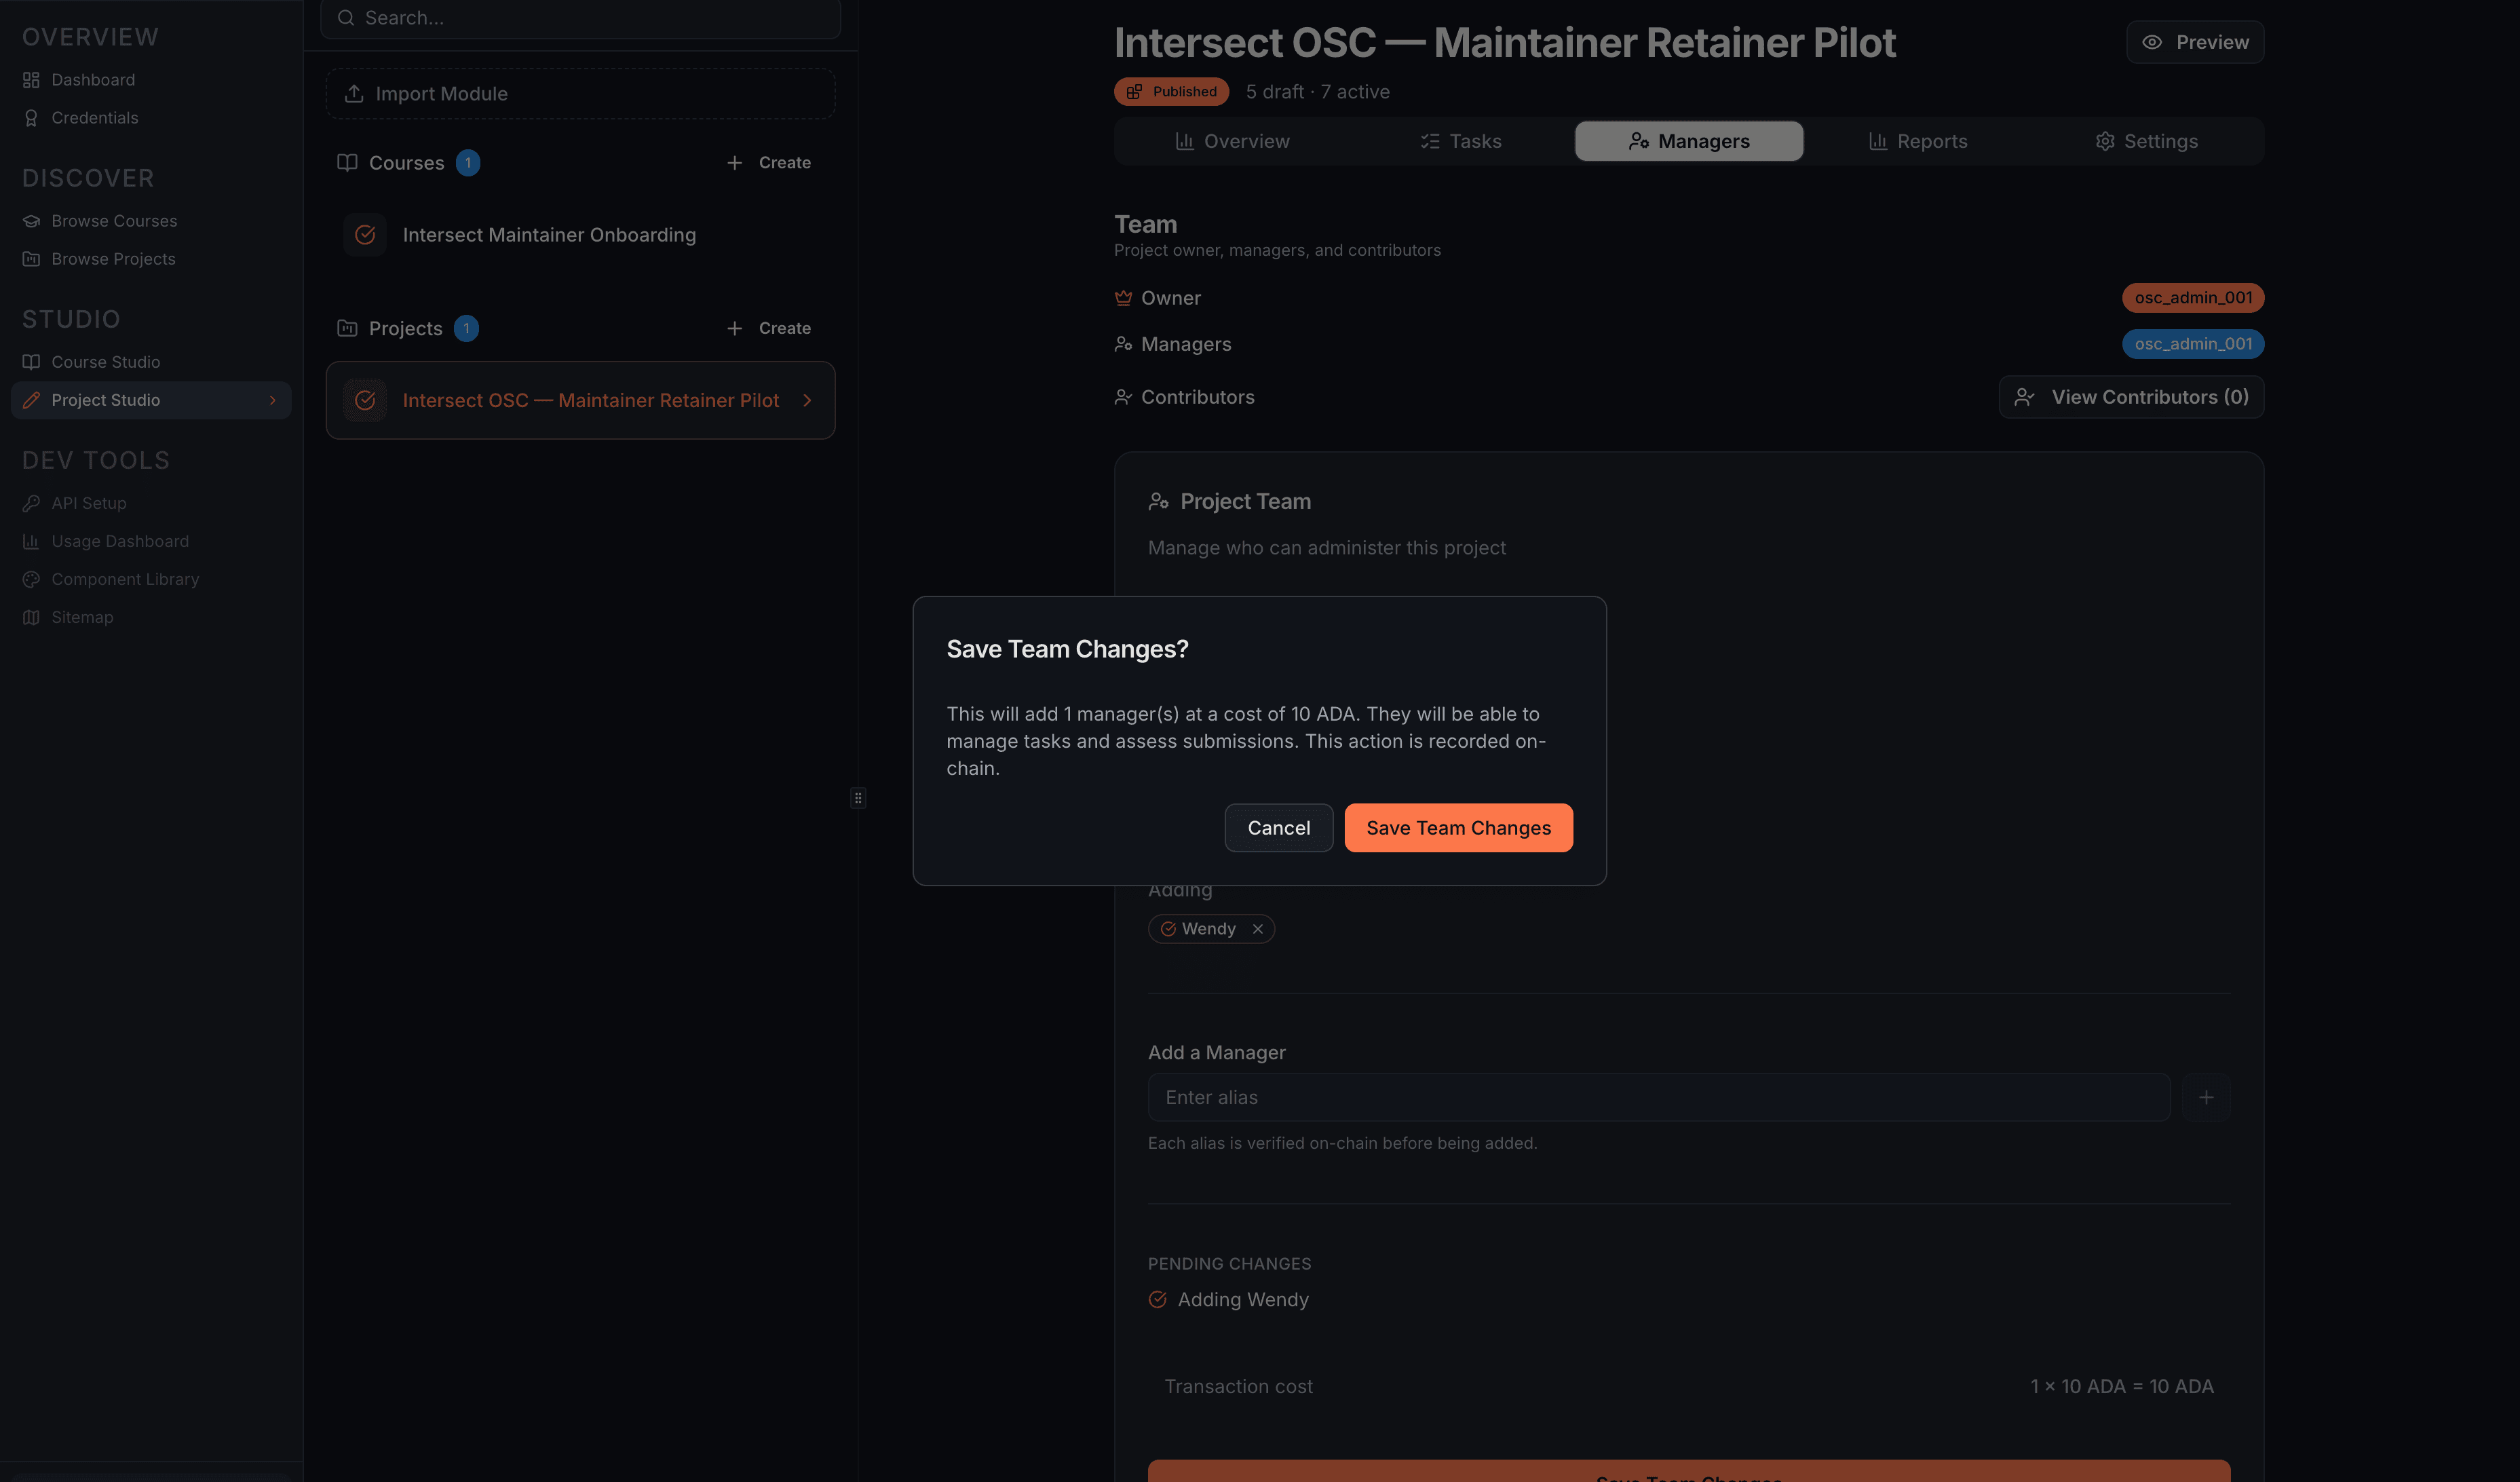Image resolution: width=2520 pixels, height=1482 pixels.
Task: Click the crown icon beside Owner
Action: click(1123, 297)
